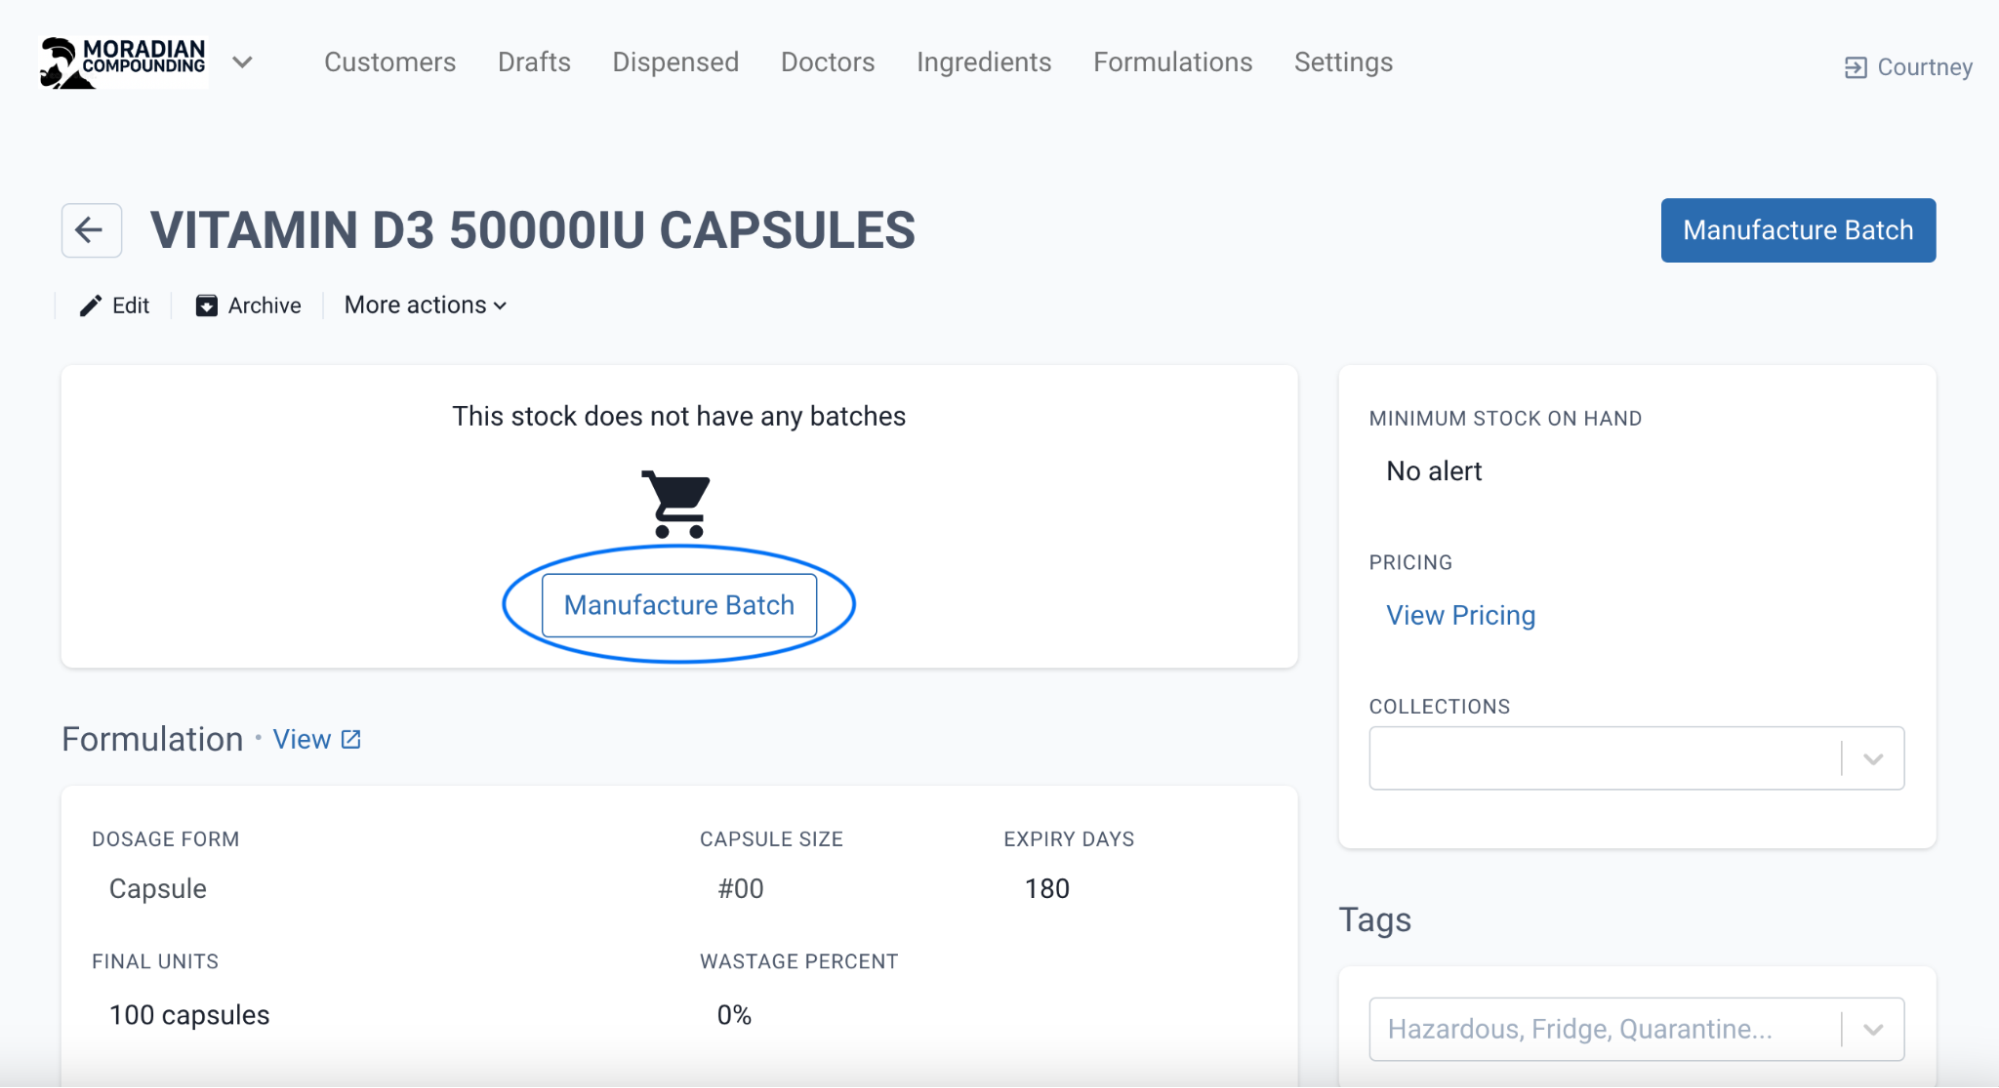Select the Edit pencil icon
This screenshot has height=1088, width=1999.
pos(89,305)
